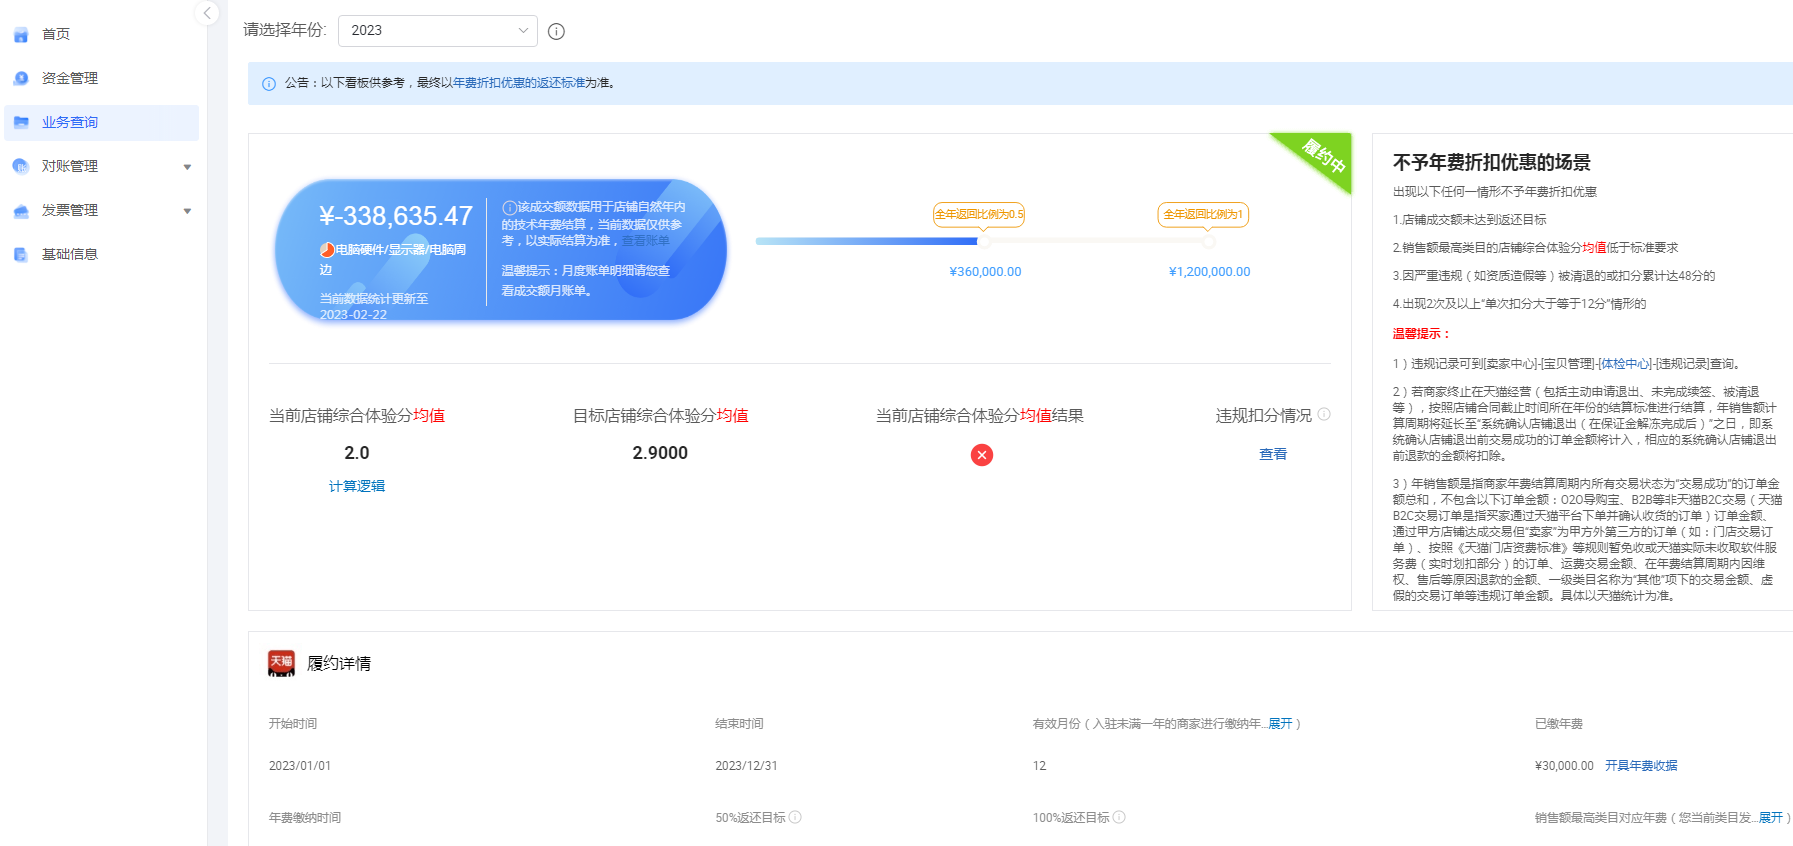Click the 年费缴纳时间 label

click(x=305, y=818)
